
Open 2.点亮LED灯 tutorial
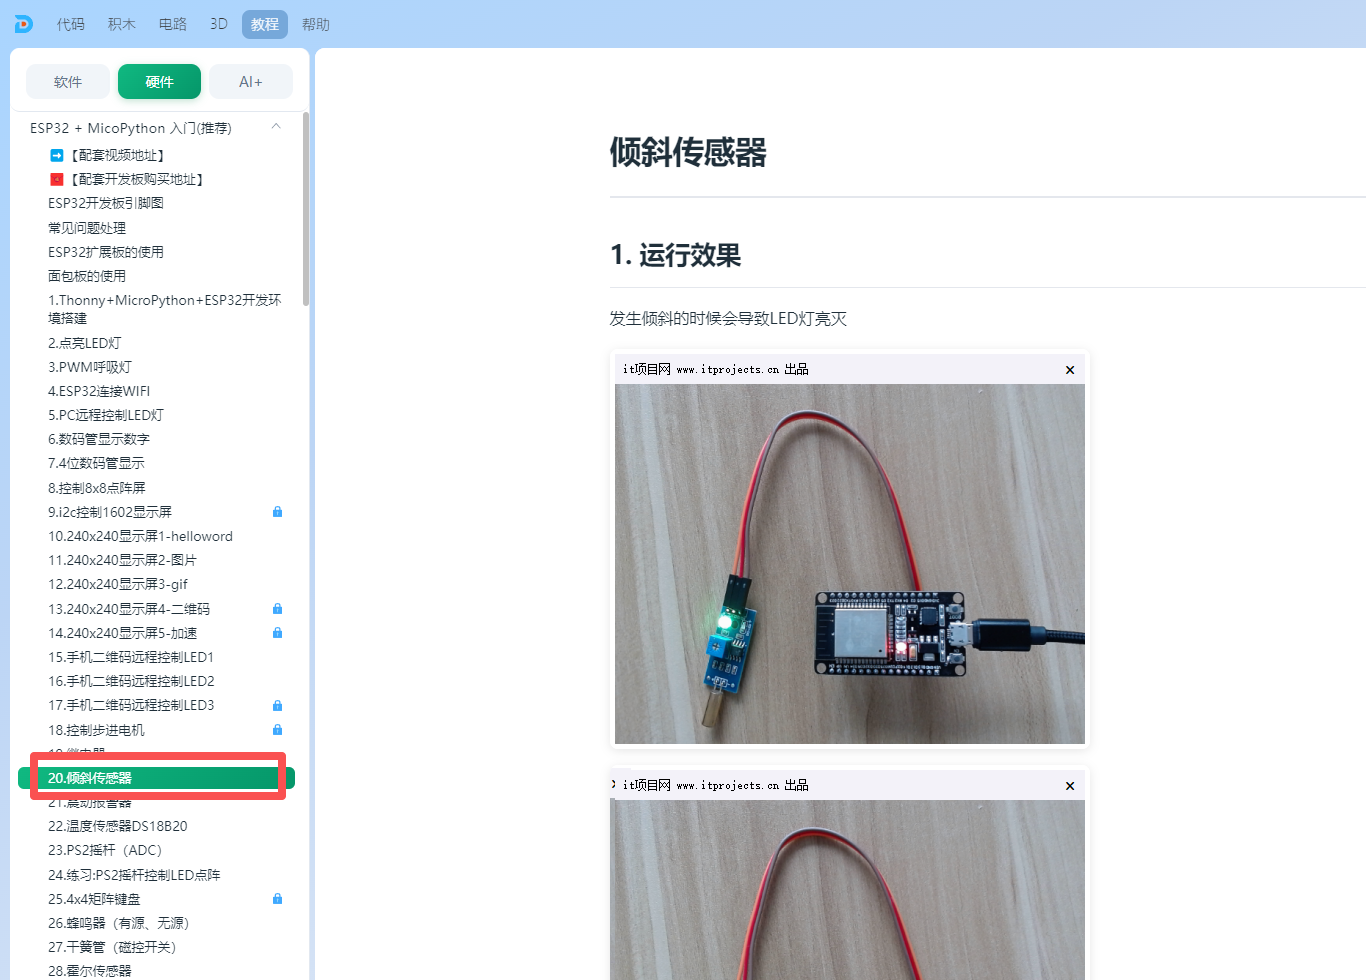85,343
